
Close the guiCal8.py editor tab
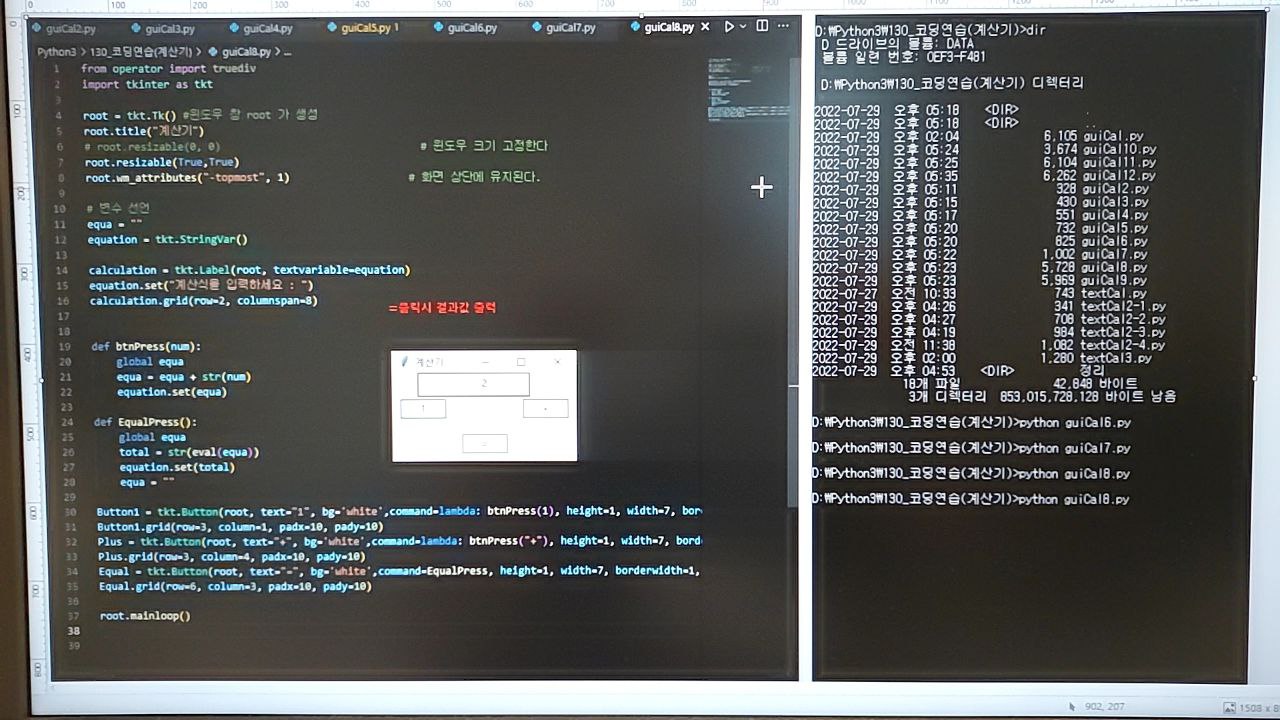(x=705, y=27)
